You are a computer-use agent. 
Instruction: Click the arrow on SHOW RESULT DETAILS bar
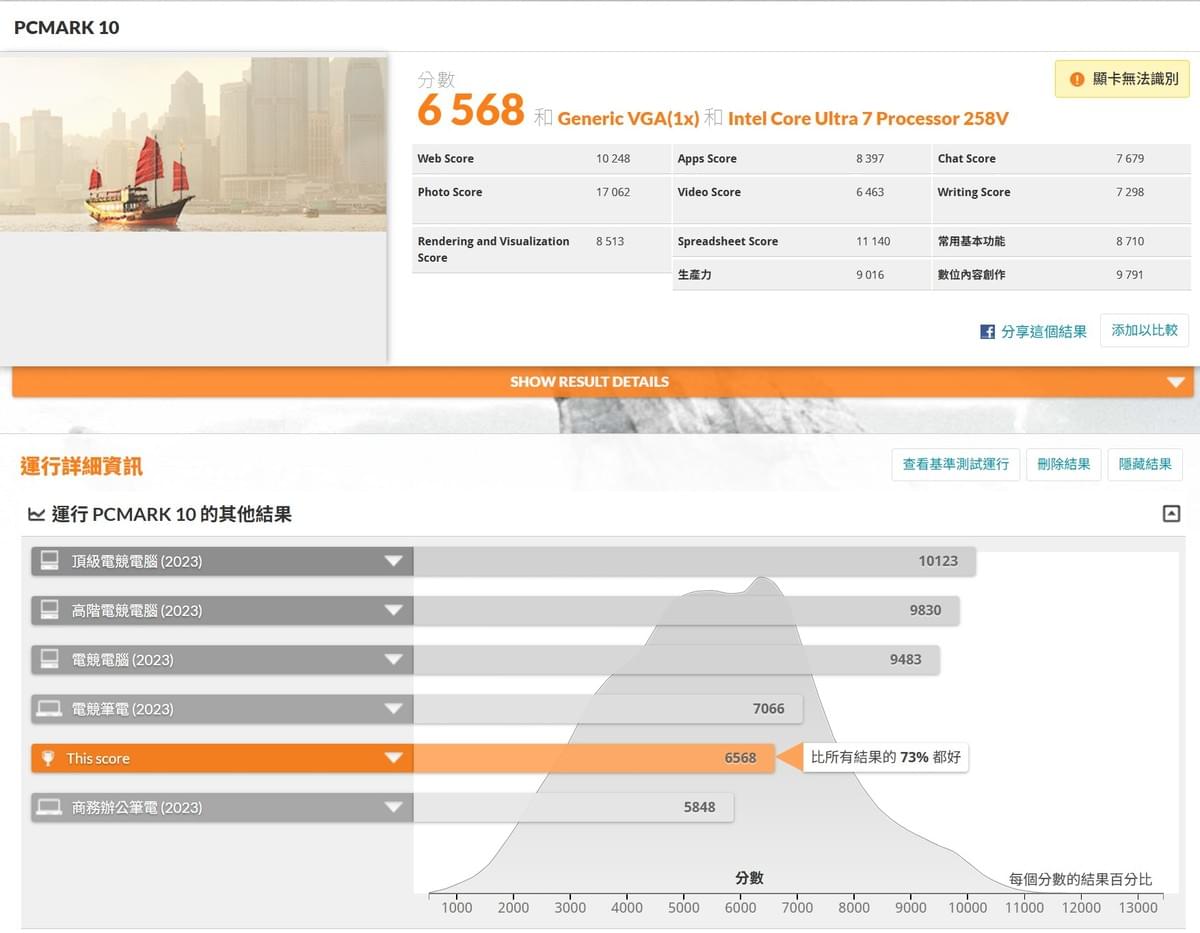click(x=1176, y=382)
